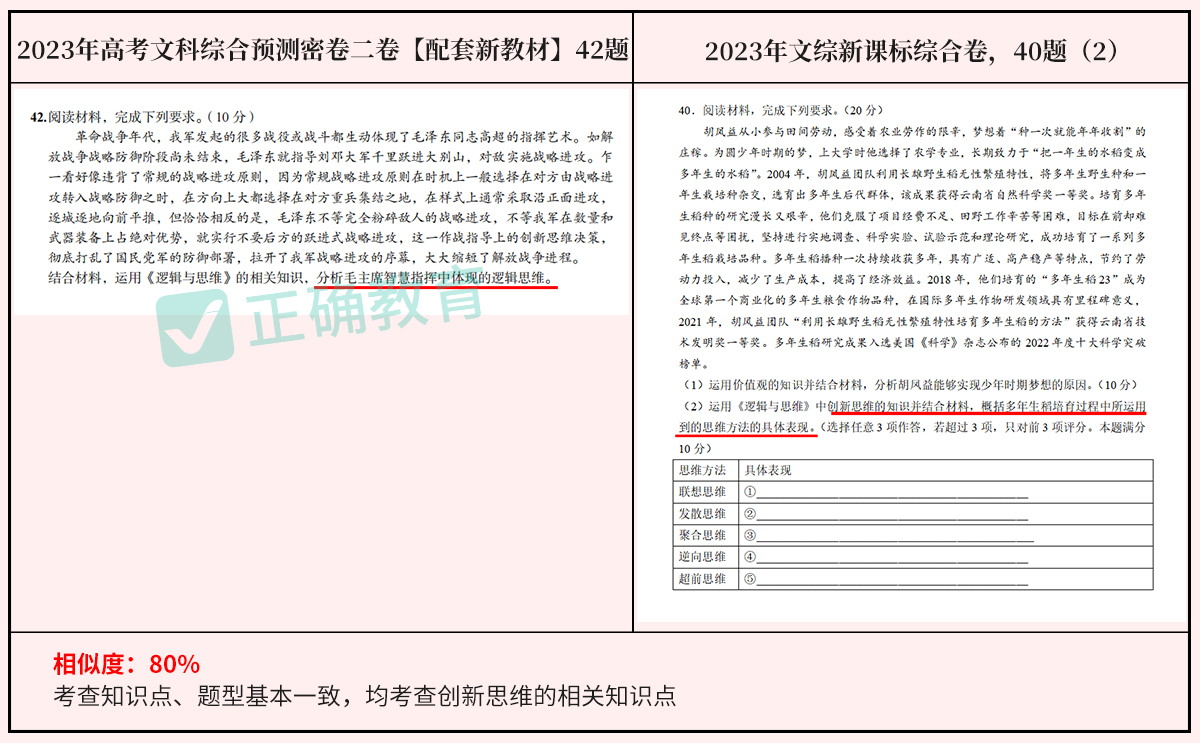Select the "发散思维" table cell

click(x=706, y=514)
